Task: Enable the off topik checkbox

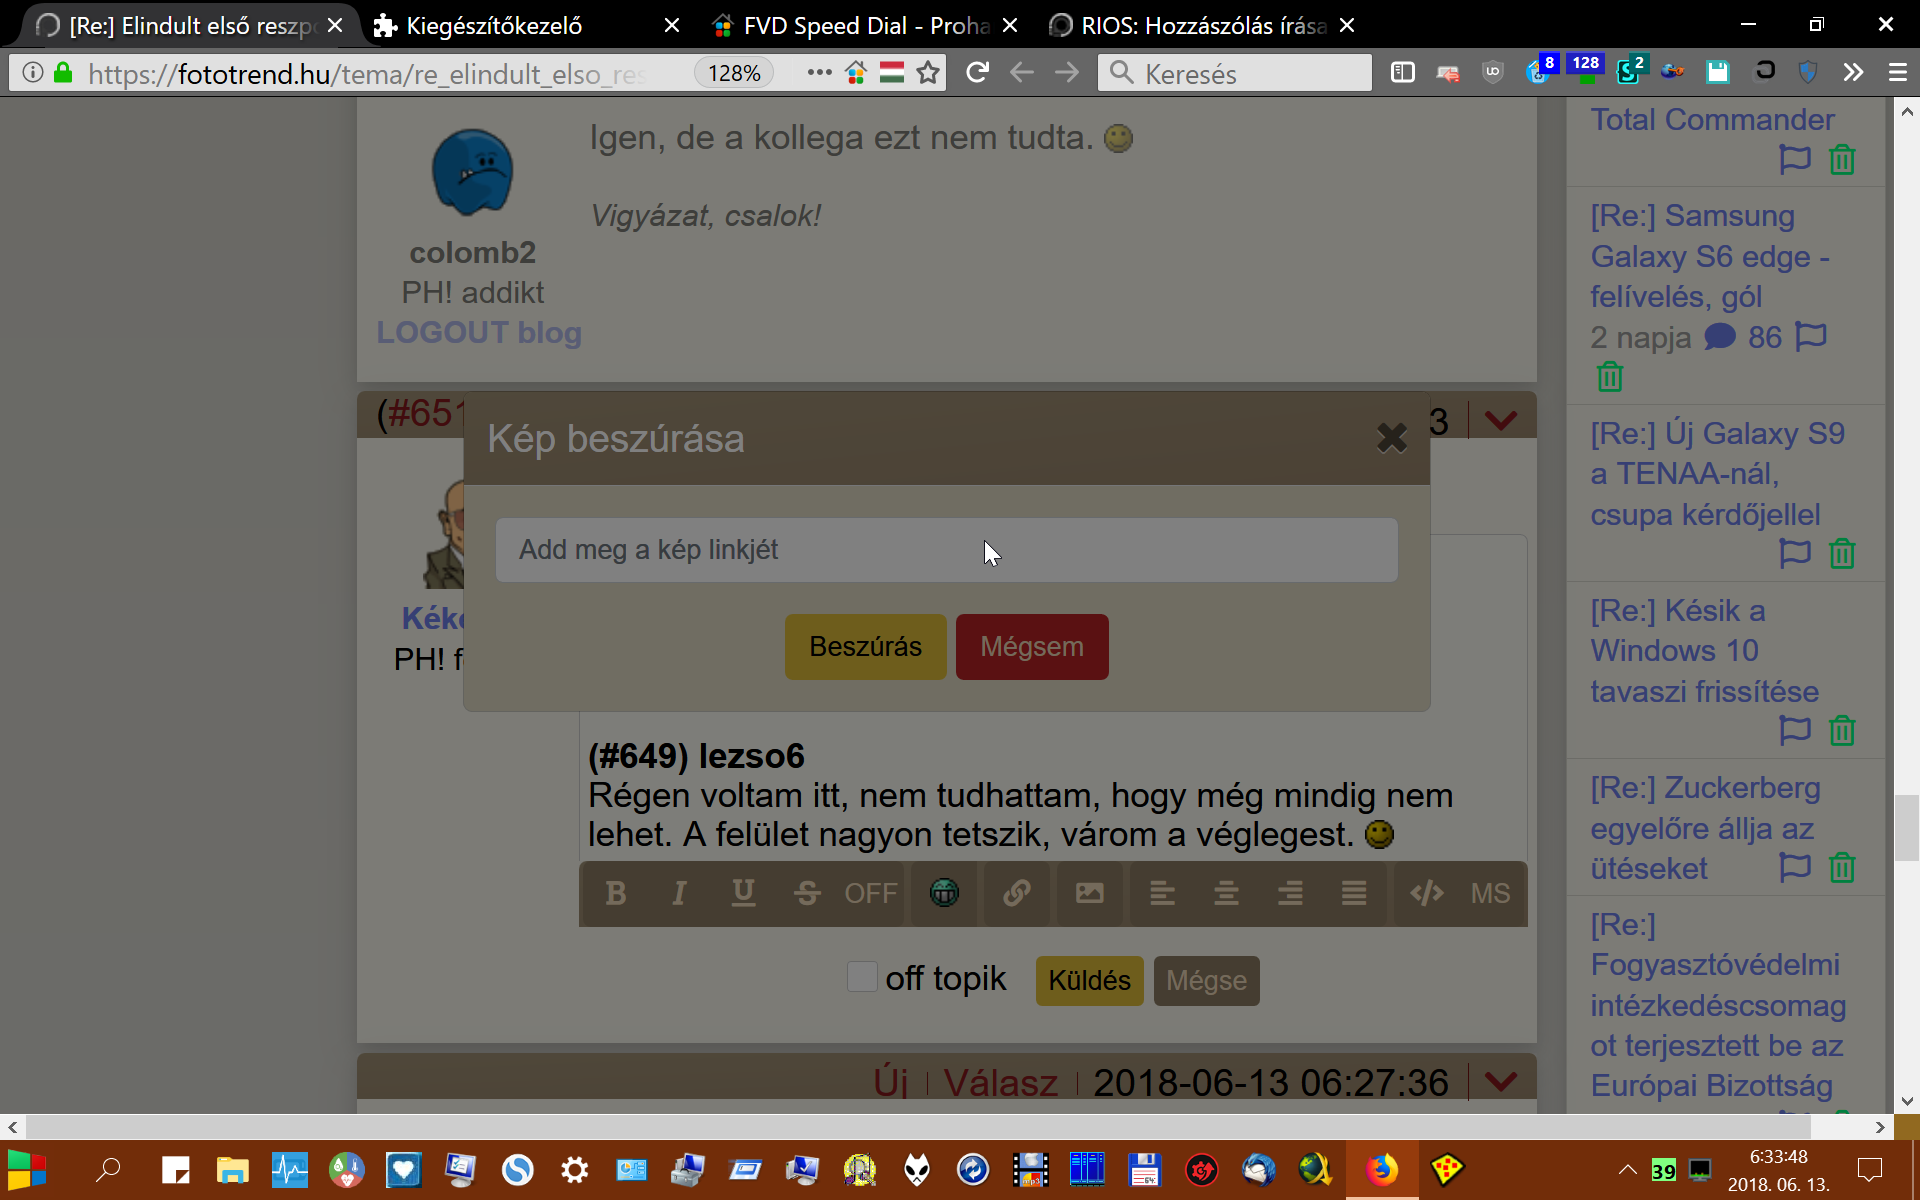Action: click(861, 977)
